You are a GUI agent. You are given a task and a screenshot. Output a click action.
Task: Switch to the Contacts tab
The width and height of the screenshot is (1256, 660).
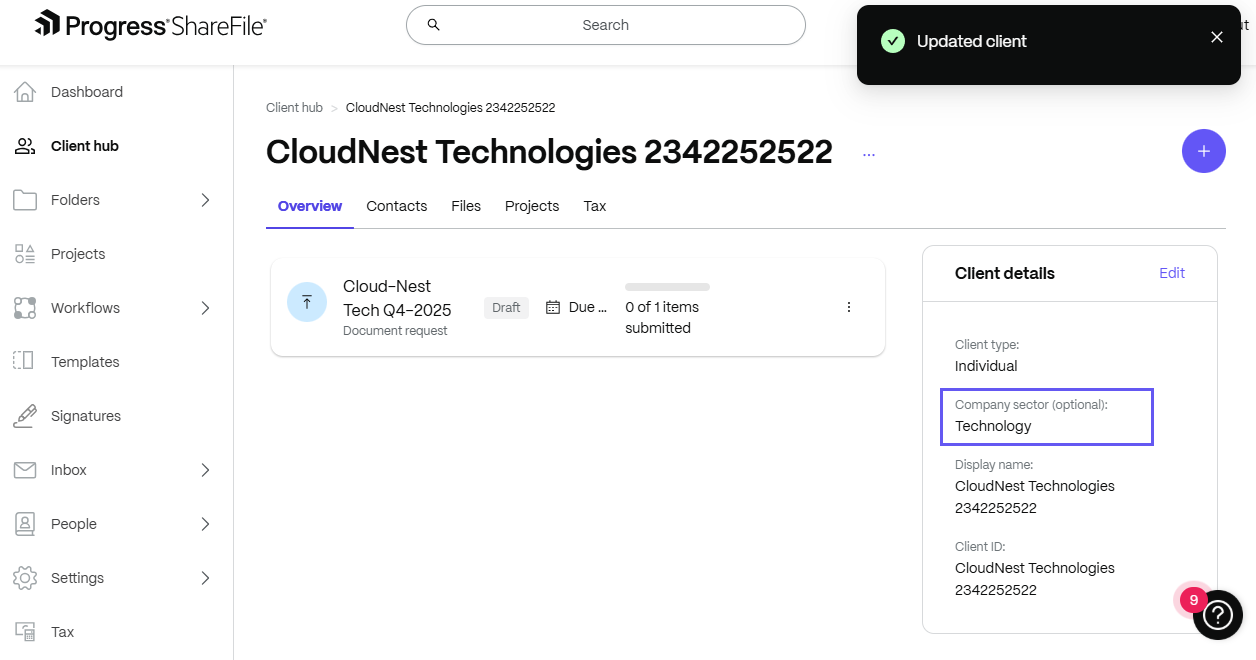click(396, 206)
